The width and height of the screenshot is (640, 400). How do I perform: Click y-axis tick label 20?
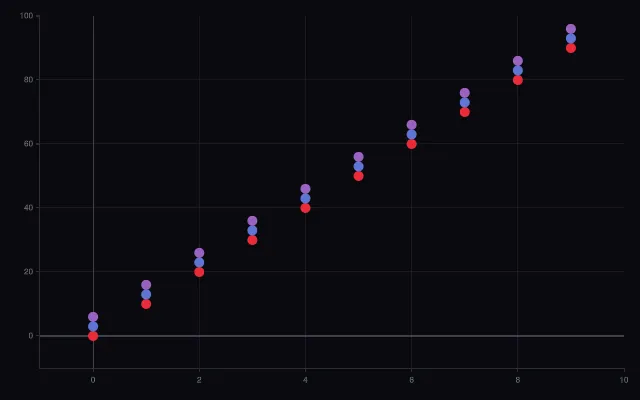pyautogui.click(x=29, y=272)
